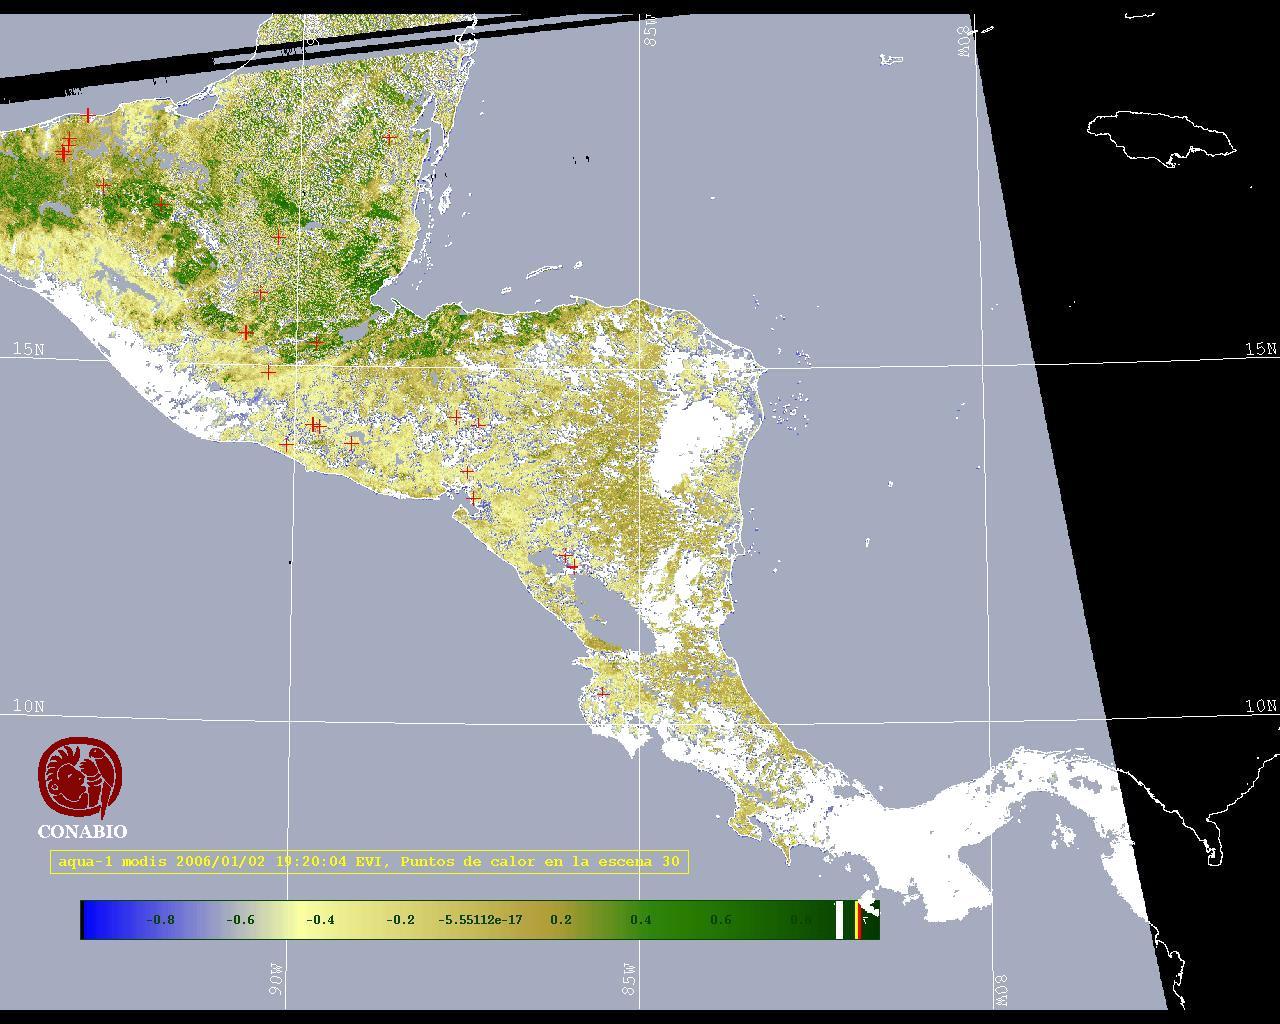Image resolution: width=1280 pixels, height=1024 pixels.
Task: Click the right 15N latitude label
Action: (1260, 349)
